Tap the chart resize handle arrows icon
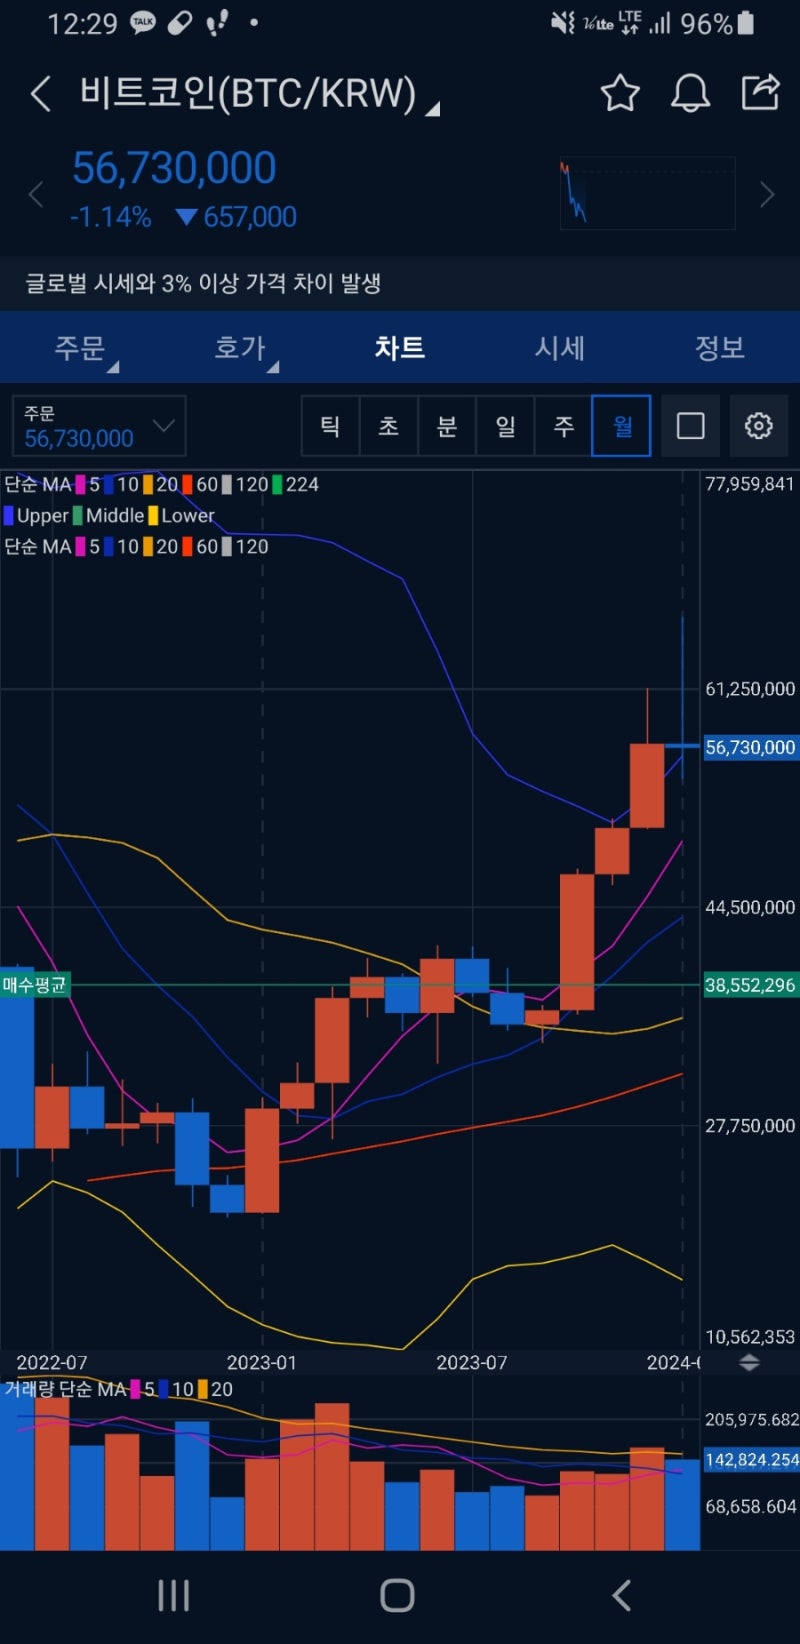Screen dimensions: 800x1644 click(x=749, y=1362)
